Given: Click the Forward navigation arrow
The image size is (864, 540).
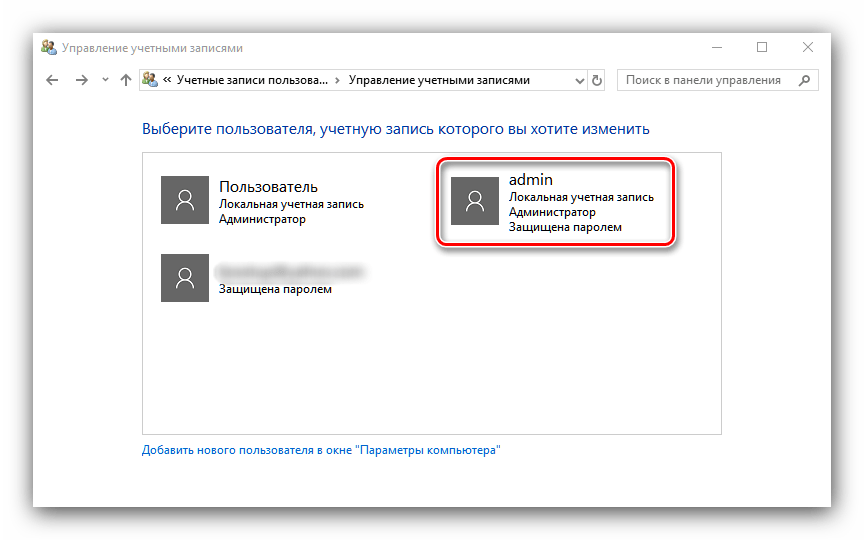Looking at the screenshot, I should click(x=82, y=80).
